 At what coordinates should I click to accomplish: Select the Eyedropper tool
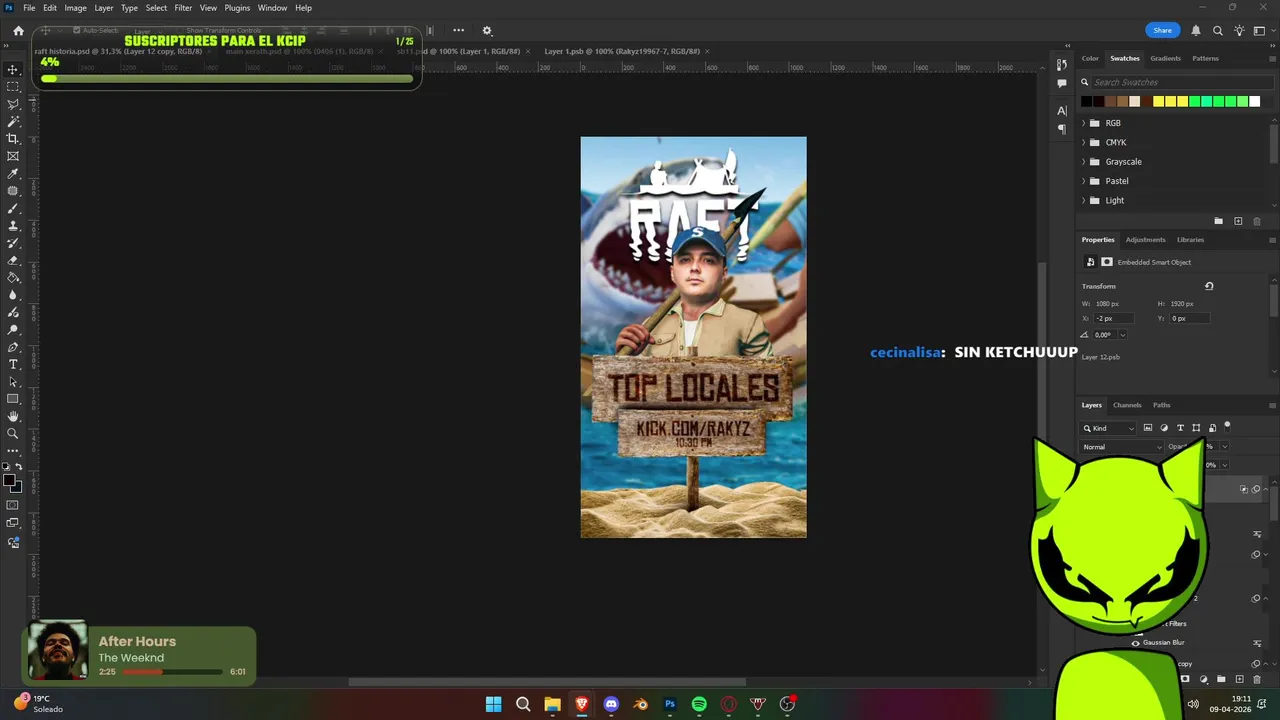point(13,174)
